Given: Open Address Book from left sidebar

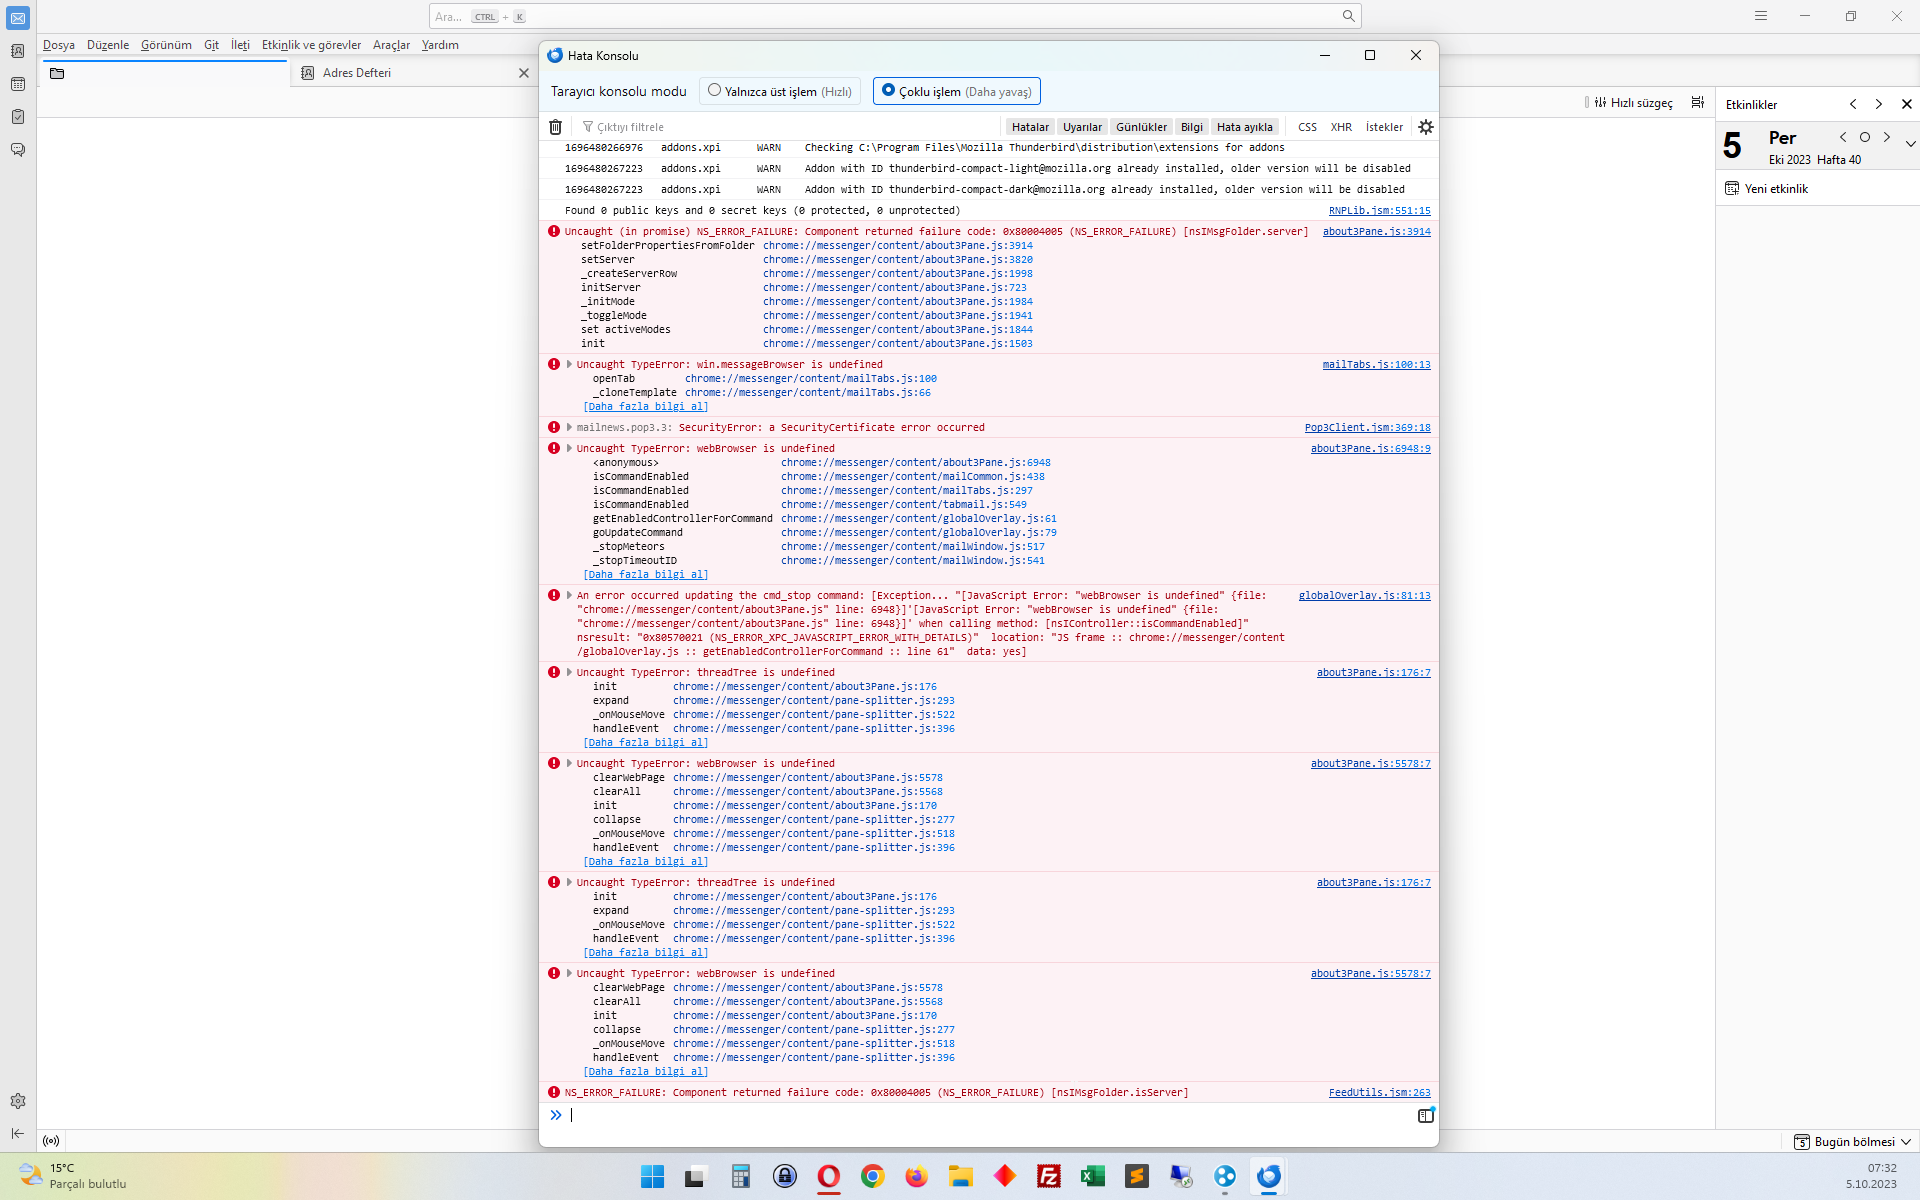Looking at the screenshot, I should tap(18, 51).
